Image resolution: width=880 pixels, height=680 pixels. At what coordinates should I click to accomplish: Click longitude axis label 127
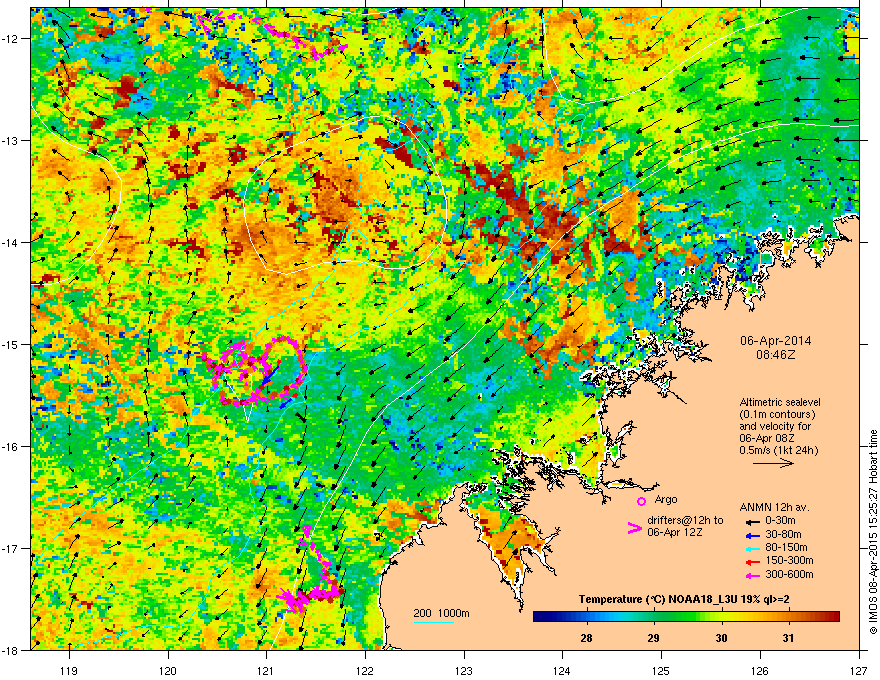pyautogui.click(x=859, y=670)
